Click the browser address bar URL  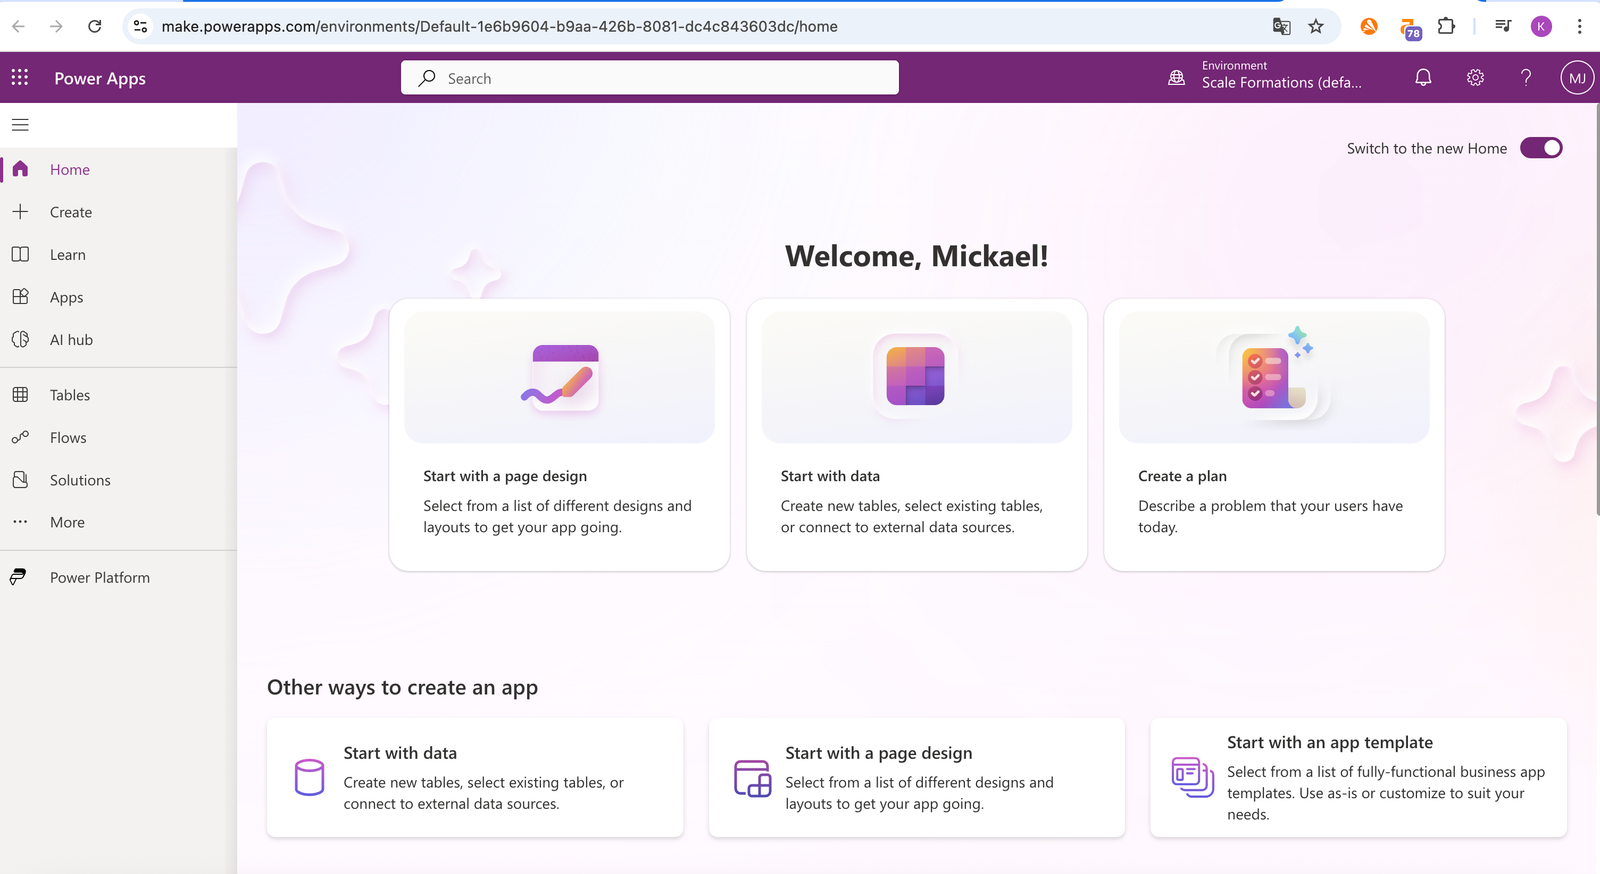[x=500, y=26]
